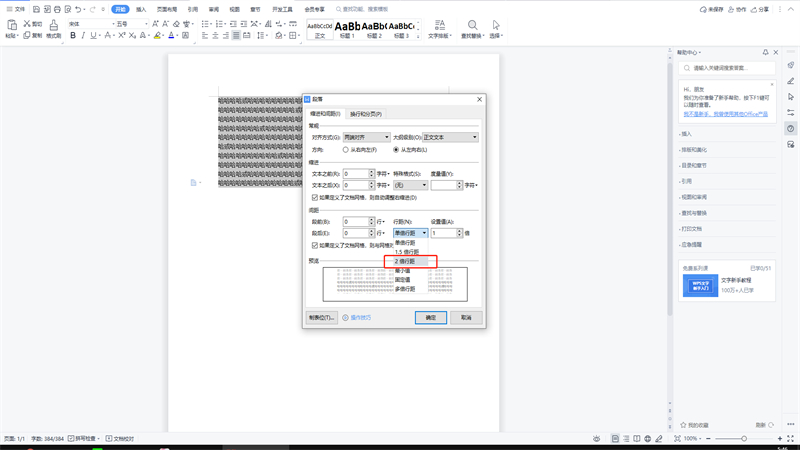Click the Cancel button in paragraph dialog
The height and width of the screenshot is (450, 800).
pyautogui.click(x=466, y=317)
